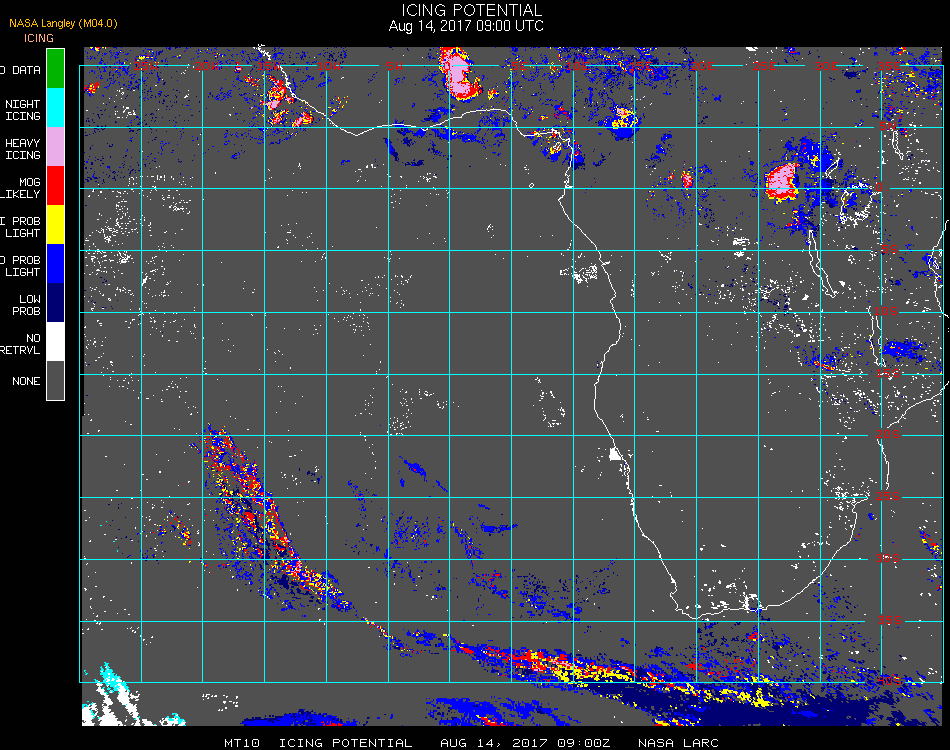Click the 'NASA Langley (M04.0)' label
The width and height of the screenshot is (950, 750).
tap(63, 23)
